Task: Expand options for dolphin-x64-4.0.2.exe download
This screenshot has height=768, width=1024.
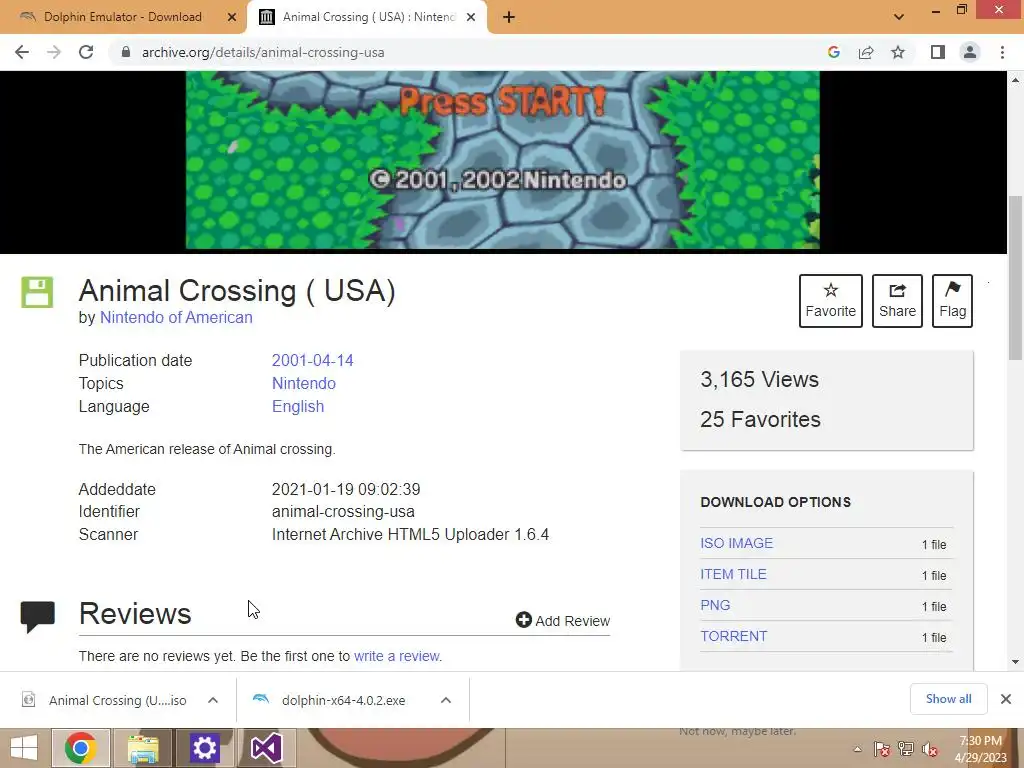Action: [x=446, y=700]
